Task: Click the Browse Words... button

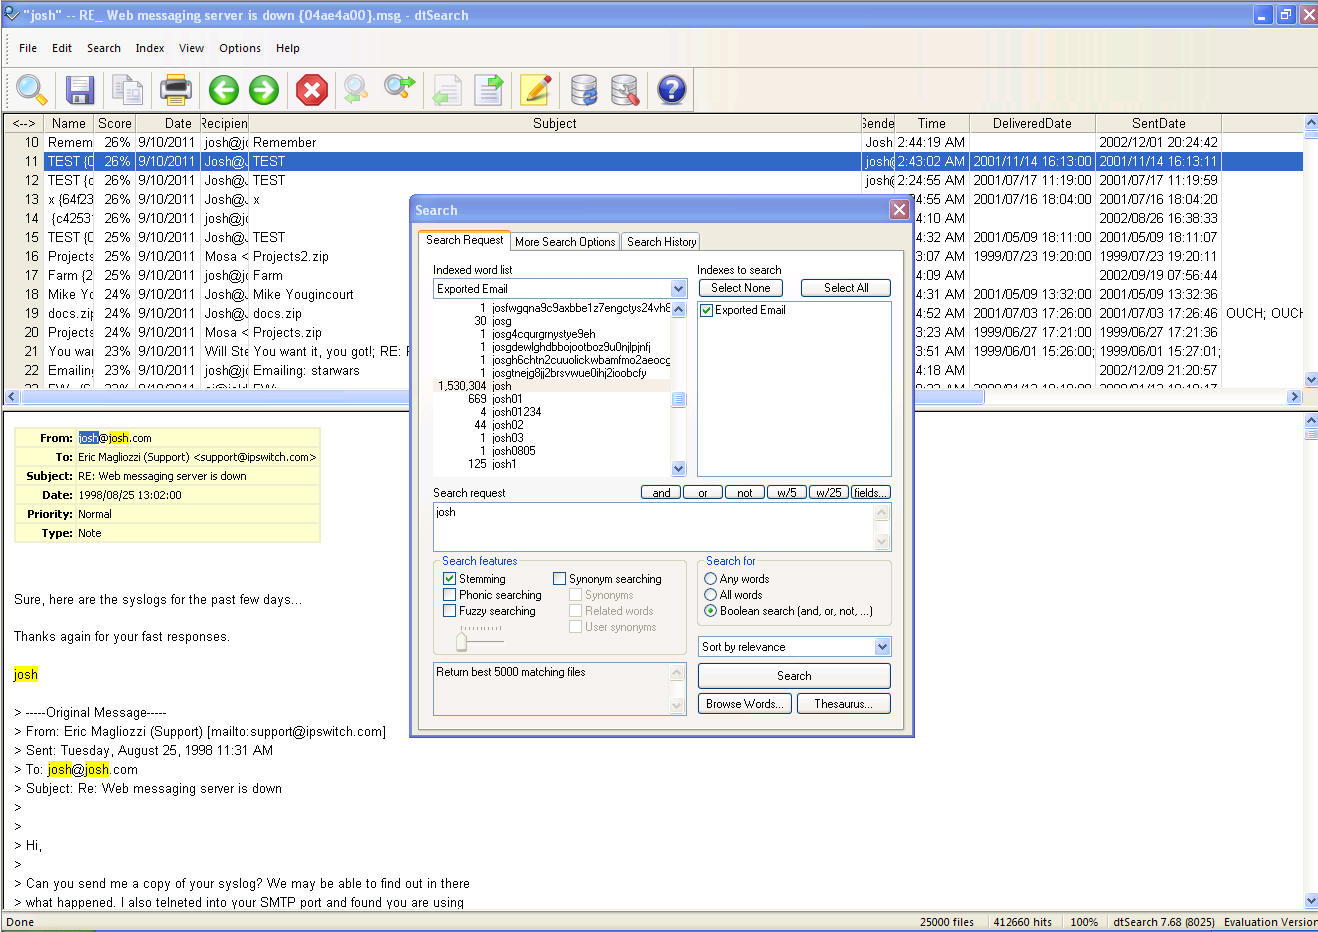Action: pos(744,704)
